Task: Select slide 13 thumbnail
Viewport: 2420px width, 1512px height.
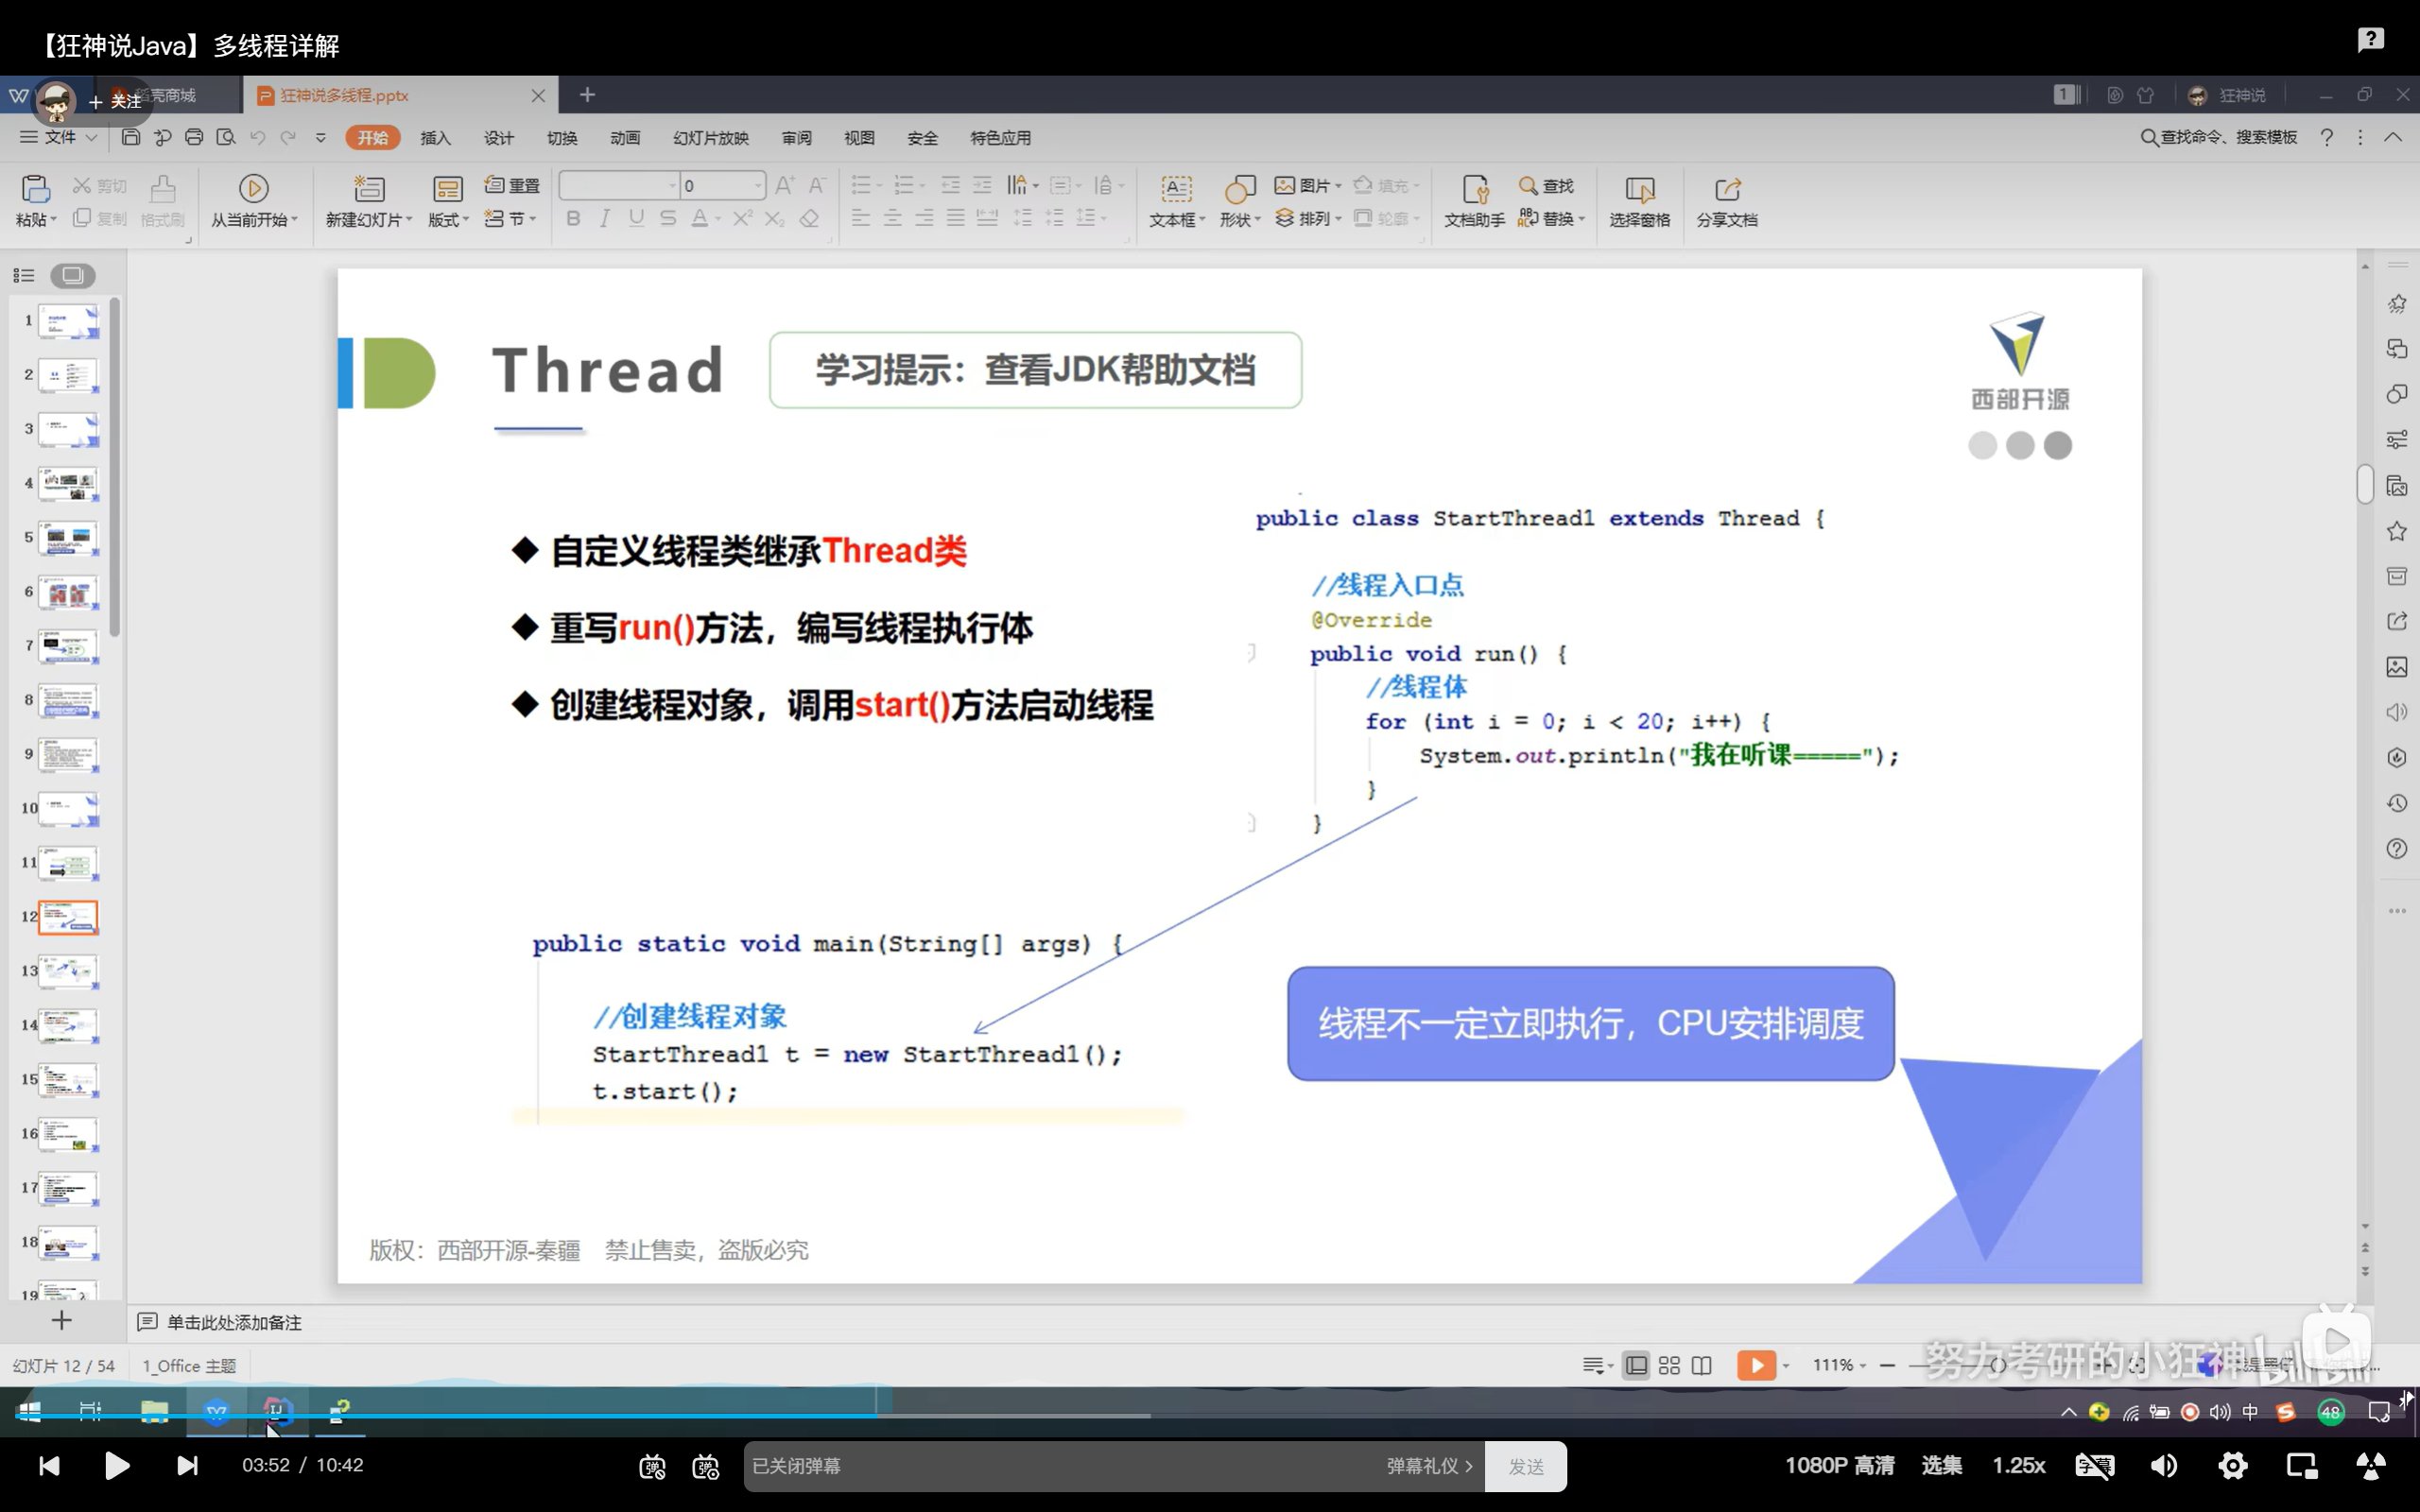Action: pos(68,971)
